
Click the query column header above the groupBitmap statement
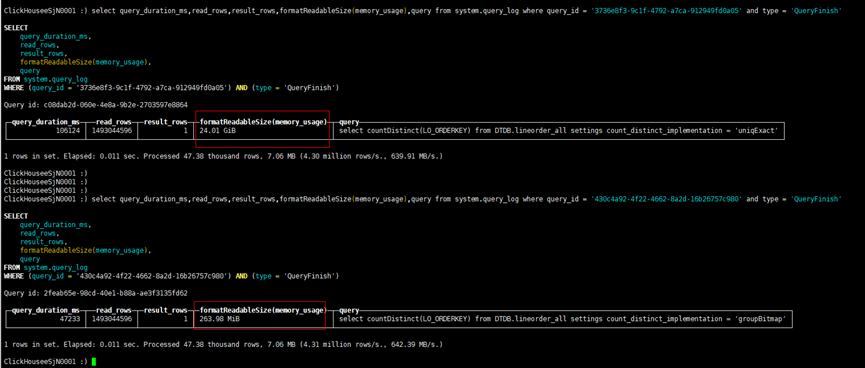(x=349, y=310)
